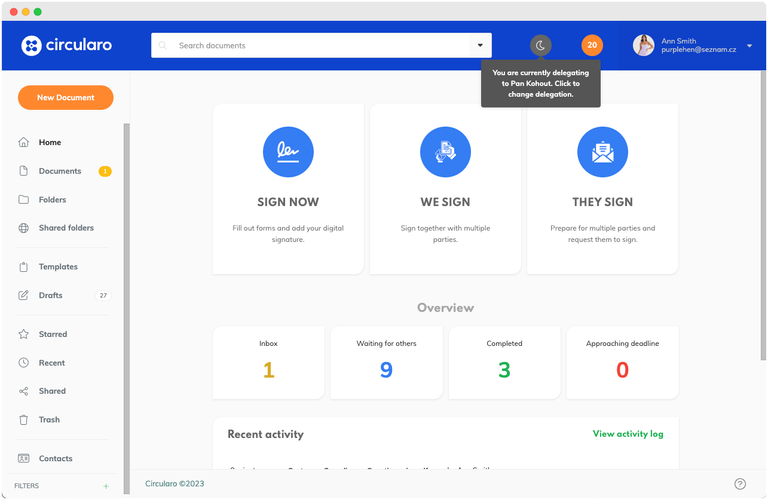Image resolution: width=768 pixels, height=500 pixels.
Task: Click the Circularo logo in header
Action: click(x=66, y=45)
